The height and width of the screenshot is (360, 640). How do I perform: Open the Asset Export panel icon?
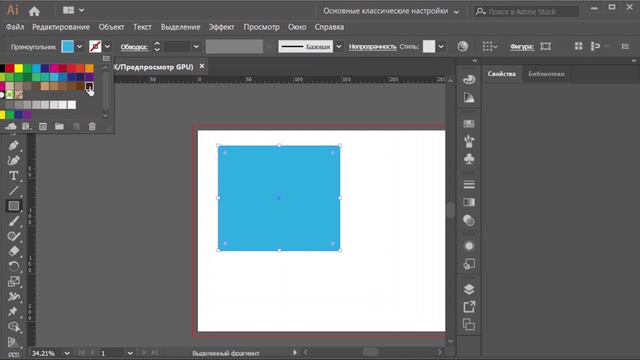point(469,307)
